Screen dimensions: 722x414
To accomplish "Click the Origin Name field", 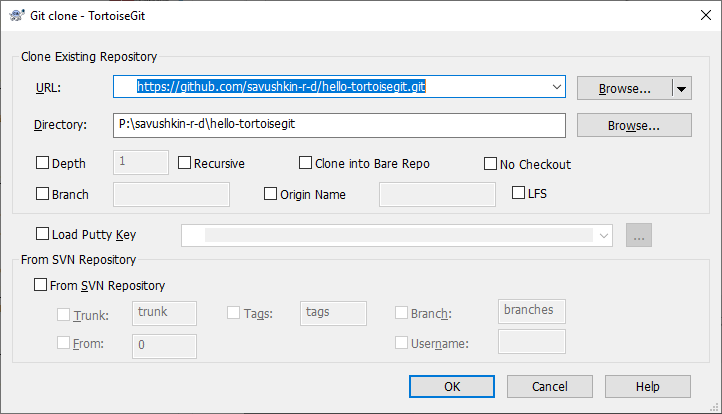I will (437, 194).
